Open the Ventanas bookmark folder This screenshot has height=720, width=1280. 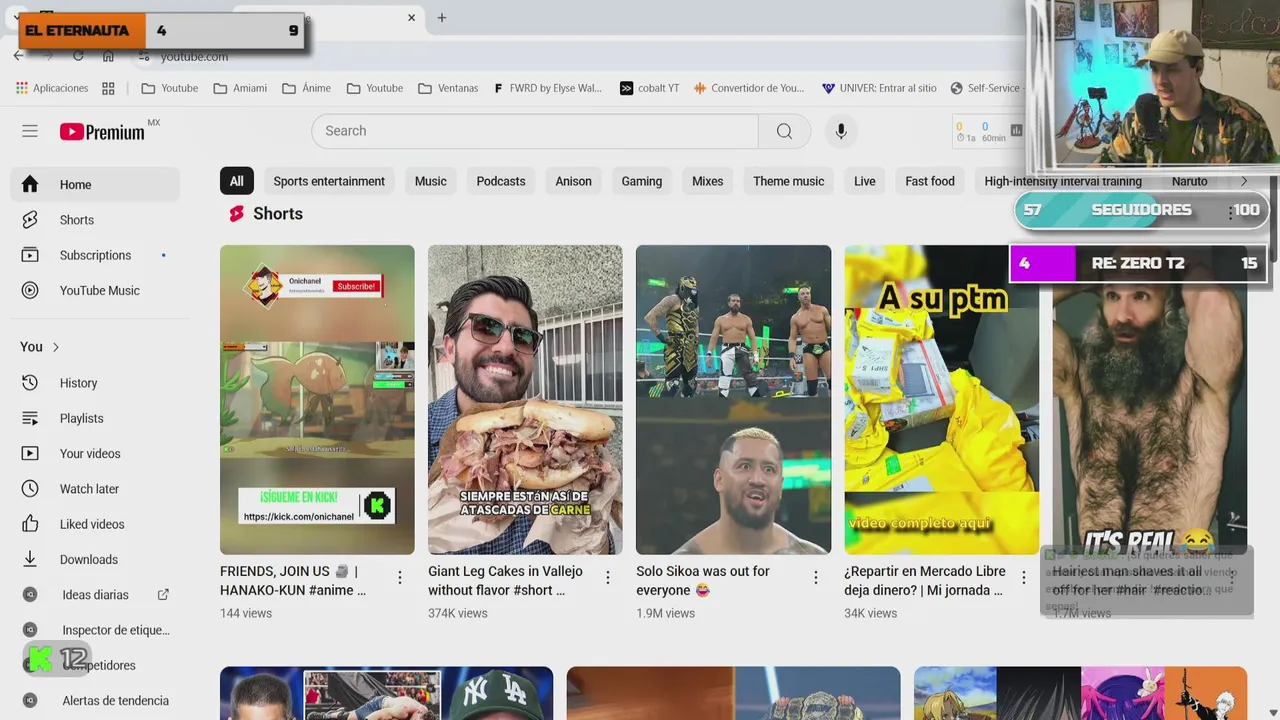point(448,88)
